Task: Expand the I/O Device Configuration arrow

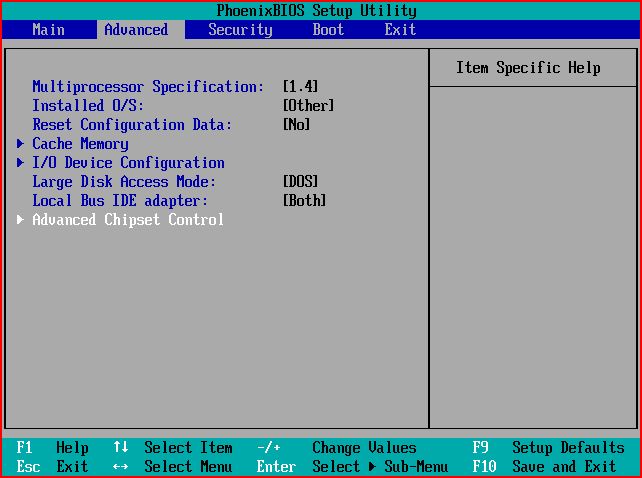Action: 20,163
